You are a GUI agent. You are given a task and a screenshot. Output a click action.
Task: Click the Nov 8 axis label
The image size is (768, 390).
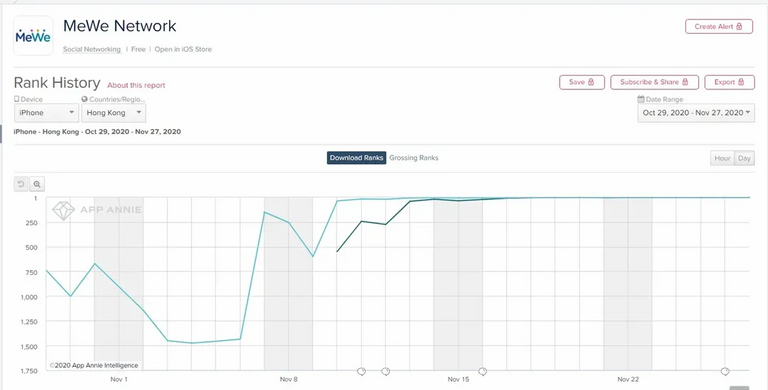pos(288,379)
